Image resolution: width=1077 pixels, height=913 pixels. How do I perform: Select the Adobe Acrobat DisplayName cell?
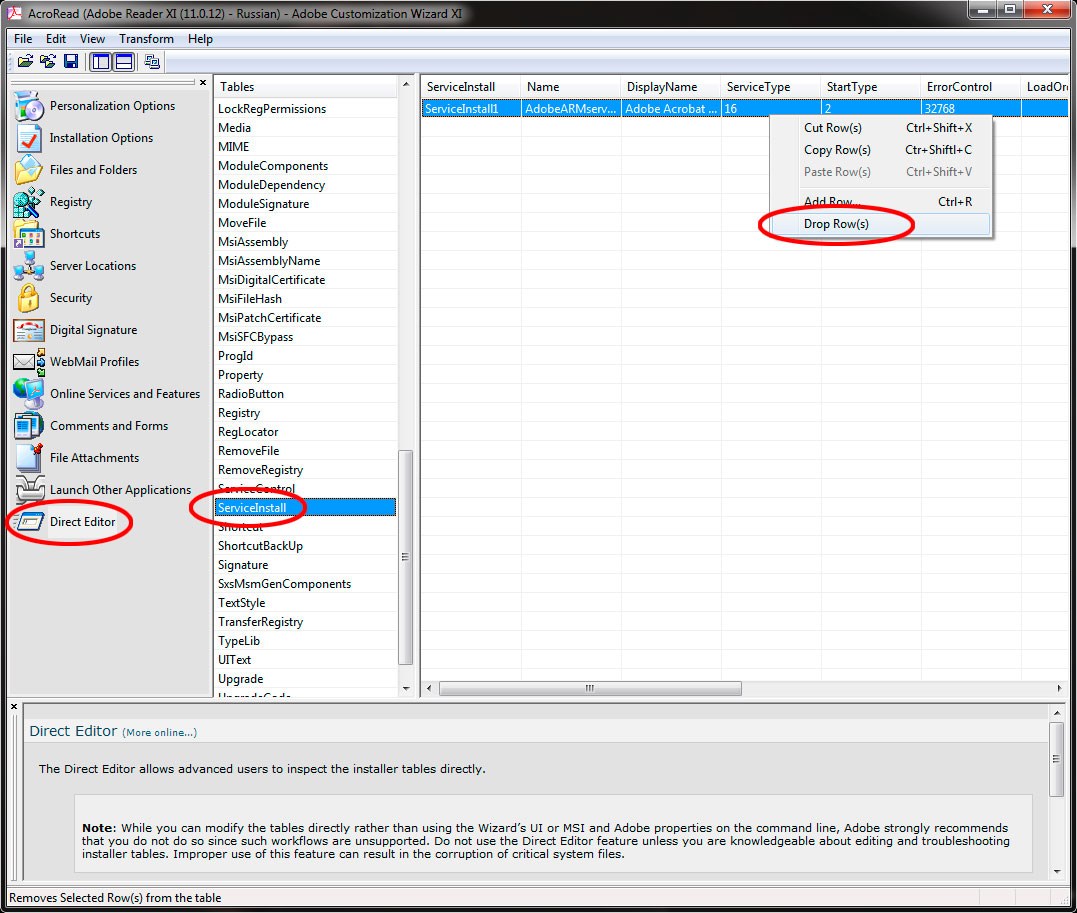point(671,109)
